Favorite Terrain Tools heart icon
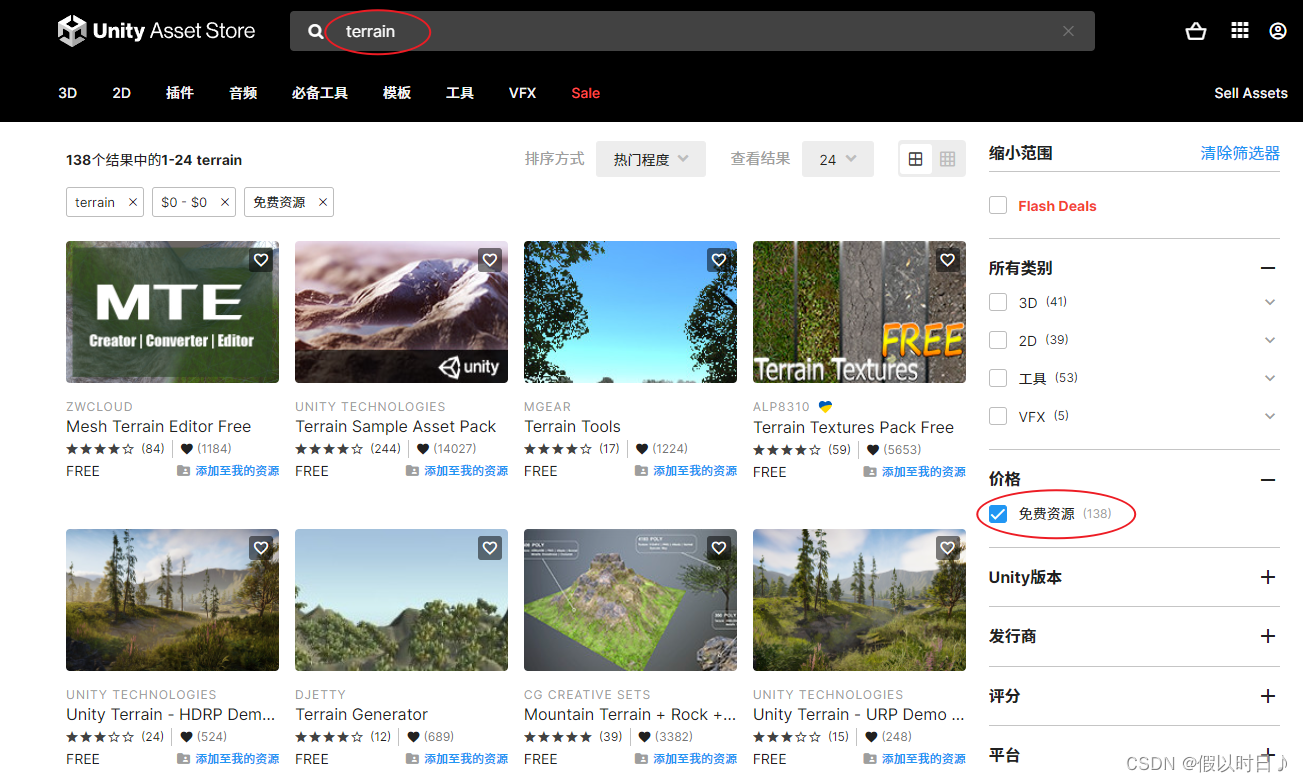The height and width of the screenshot is (782, 1303). 719,260
